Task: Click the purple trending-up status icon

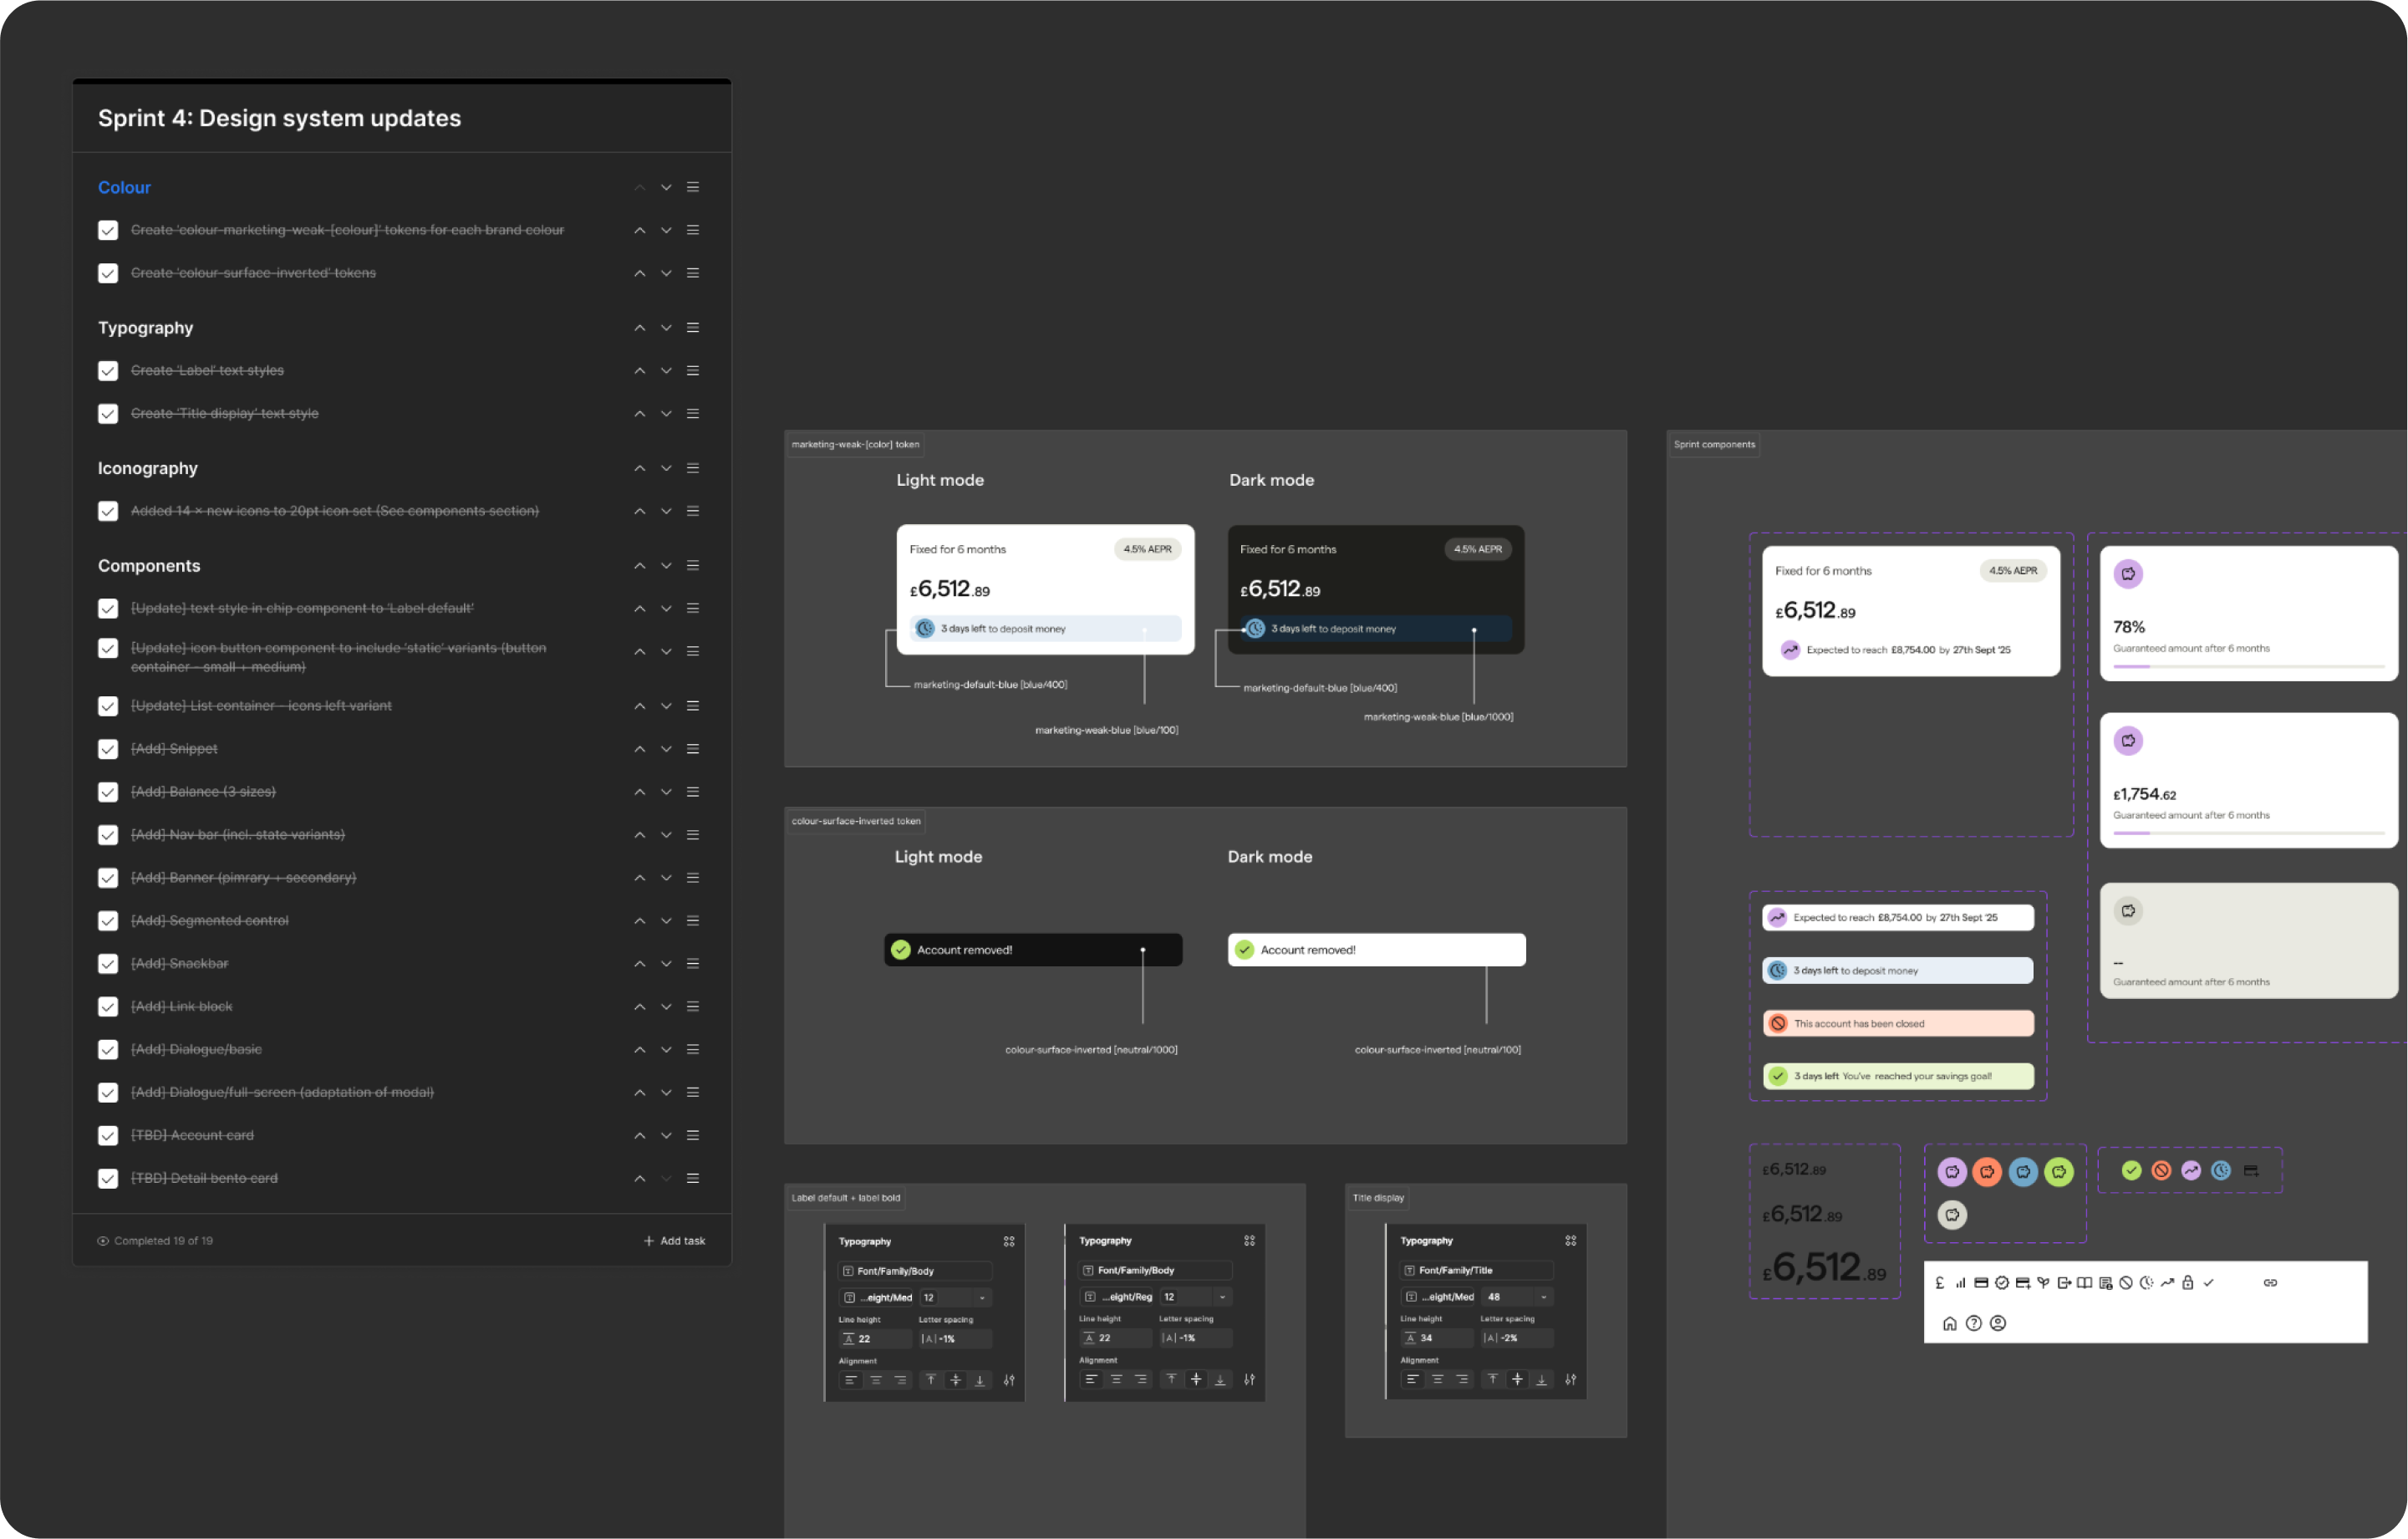Action: (2191, 1171)
